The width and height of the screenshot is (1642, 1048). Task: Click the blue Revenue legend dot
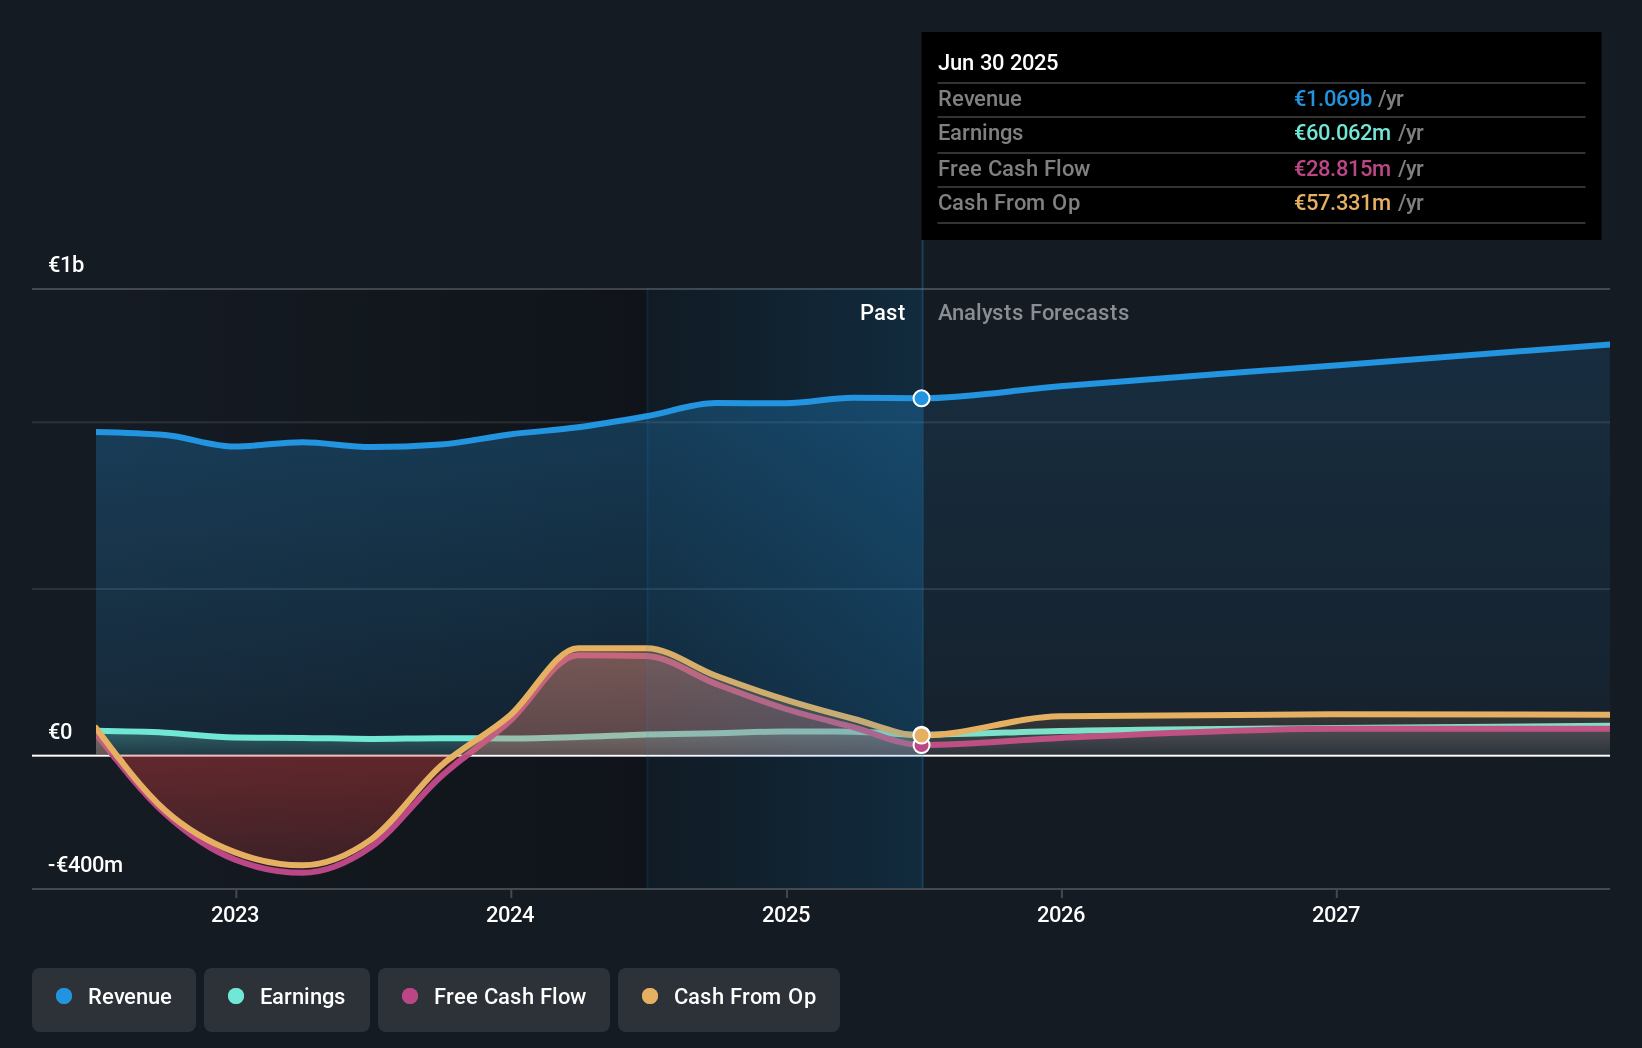62,996
